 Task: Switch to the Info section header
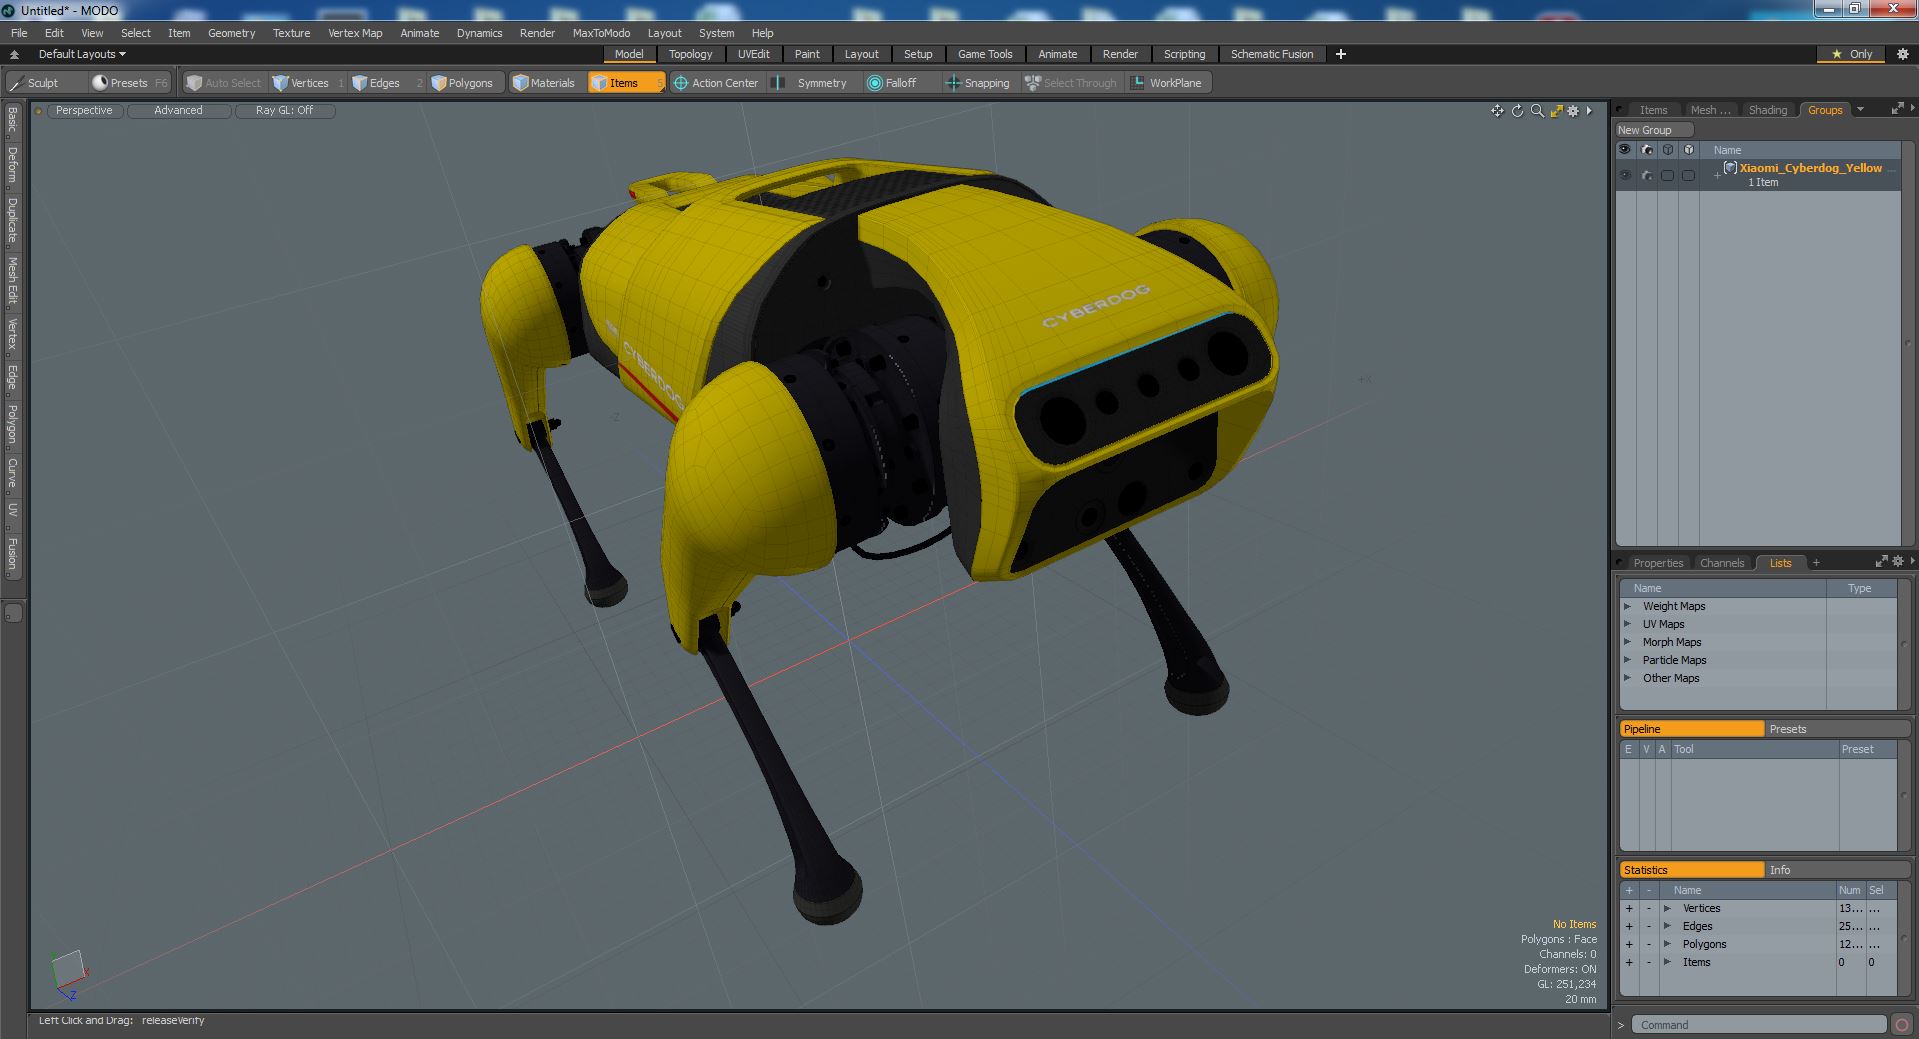[x=1837, y=870]
